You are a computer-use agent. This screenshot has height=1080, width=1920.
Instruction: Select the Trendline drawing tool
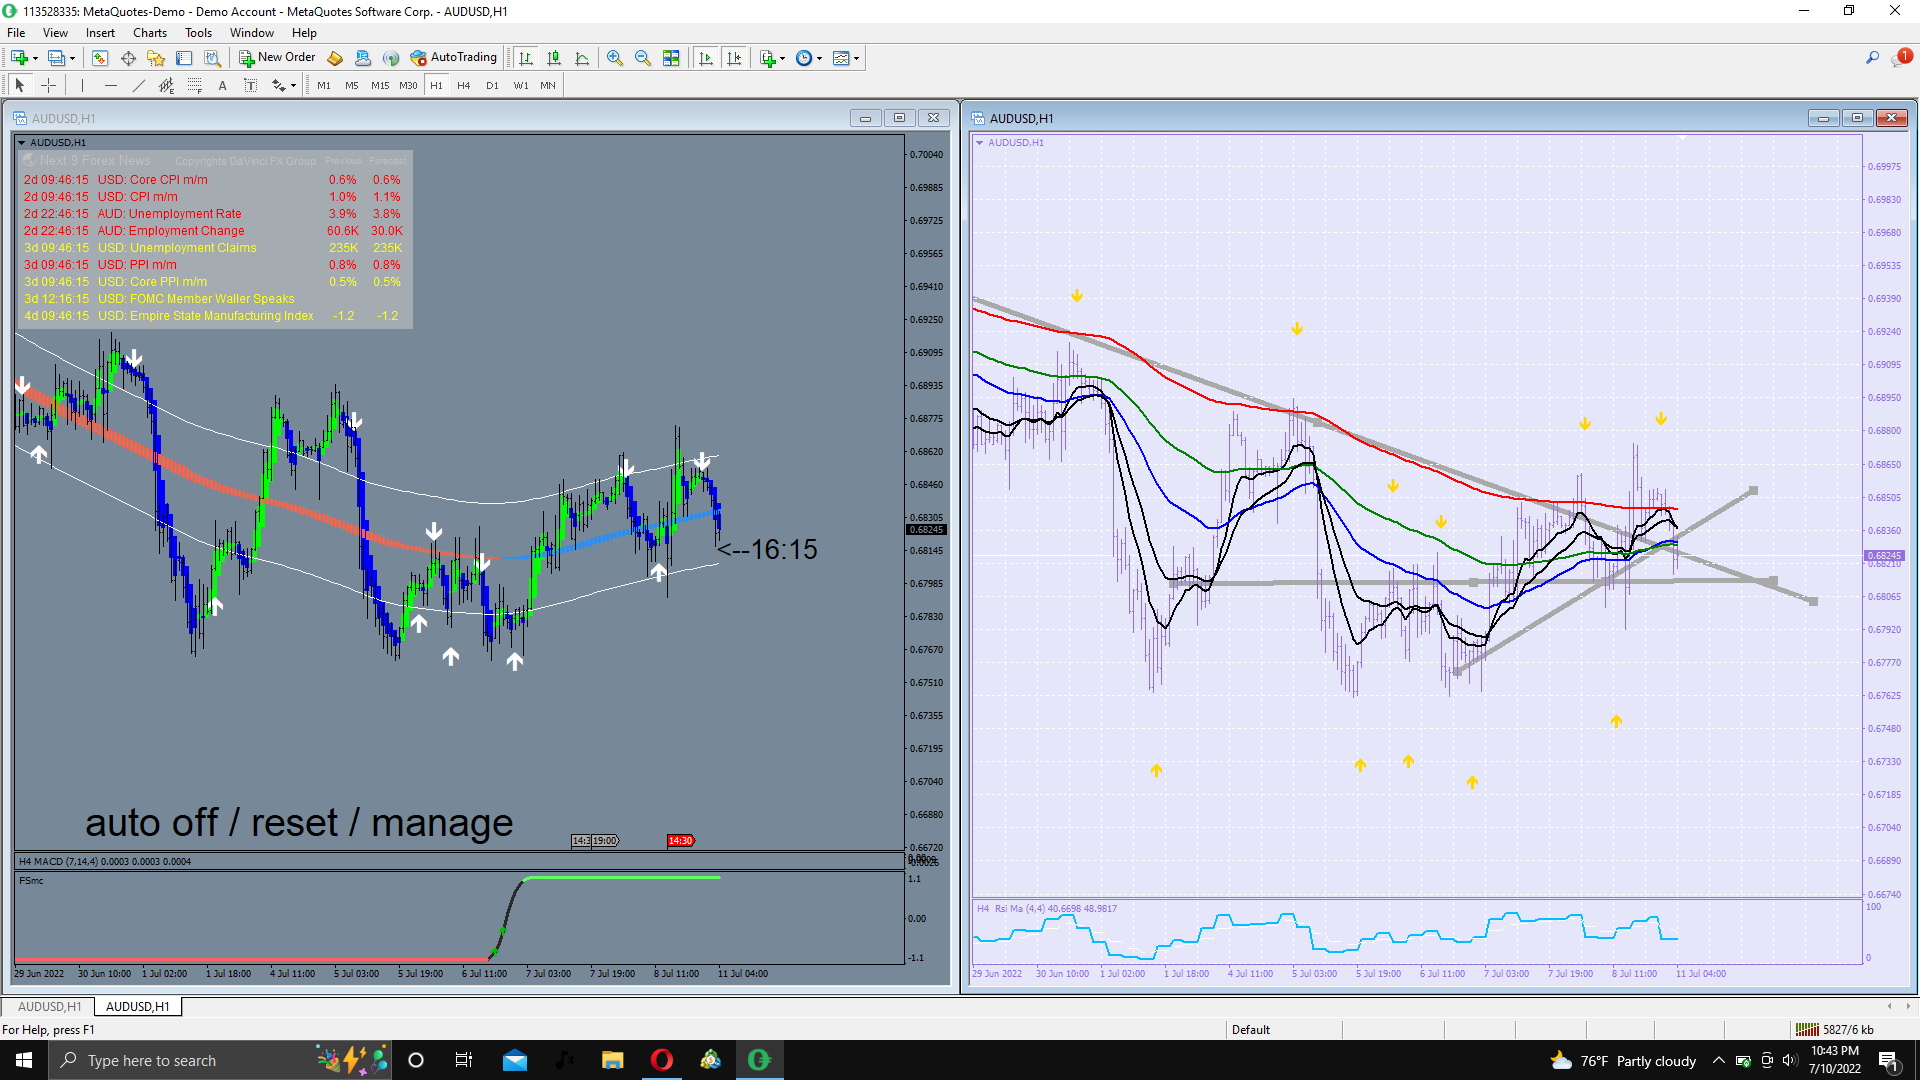(138, 86)
